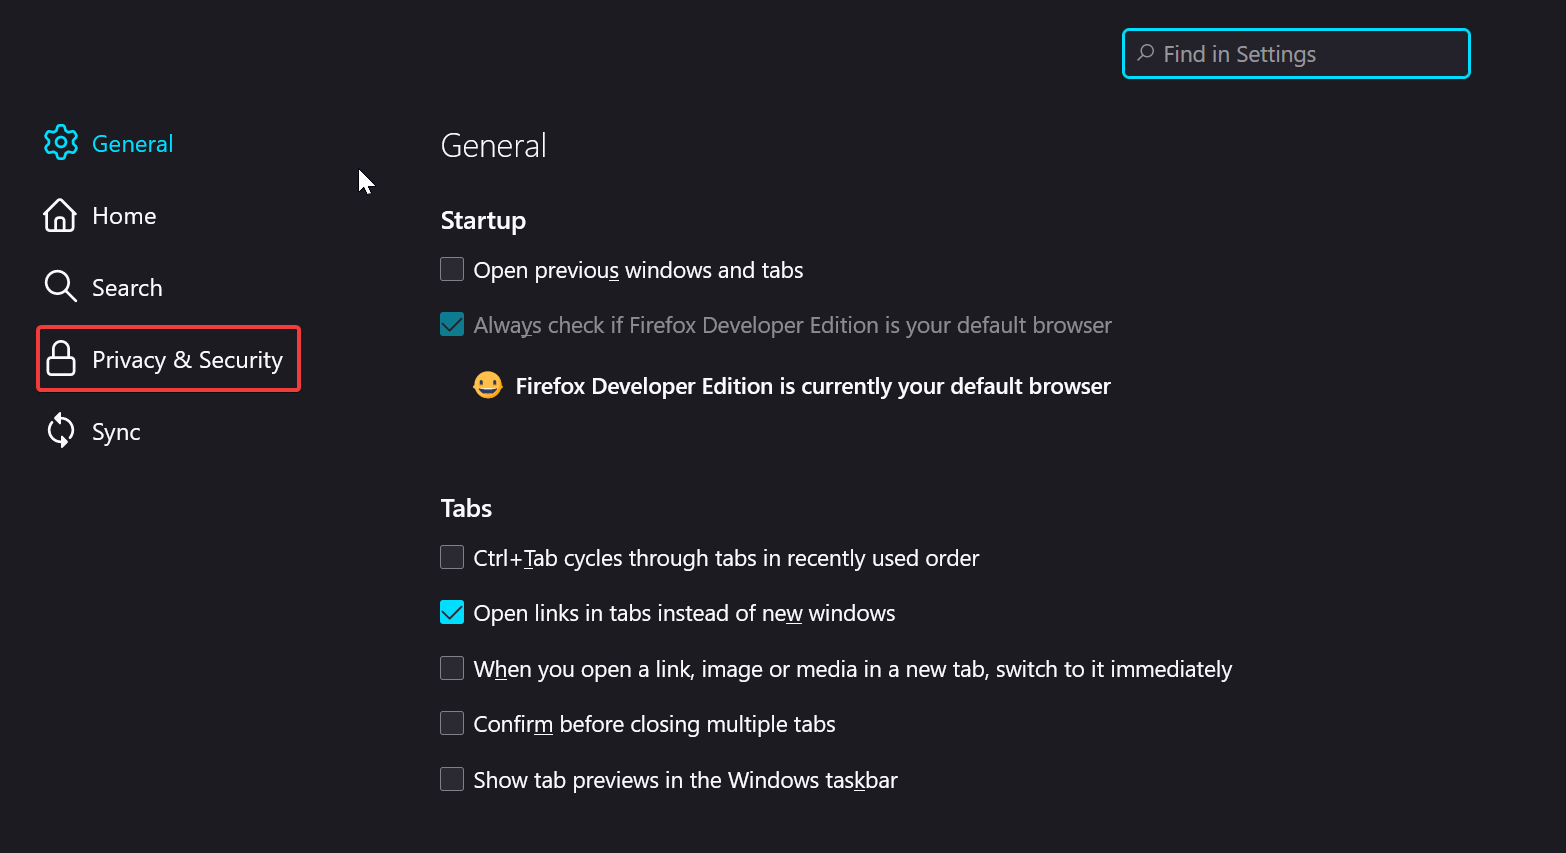Enable Show tab previews in Windows taskbar
The height and width of the screenshot is (853, 1566).
(x=452, y=779)
